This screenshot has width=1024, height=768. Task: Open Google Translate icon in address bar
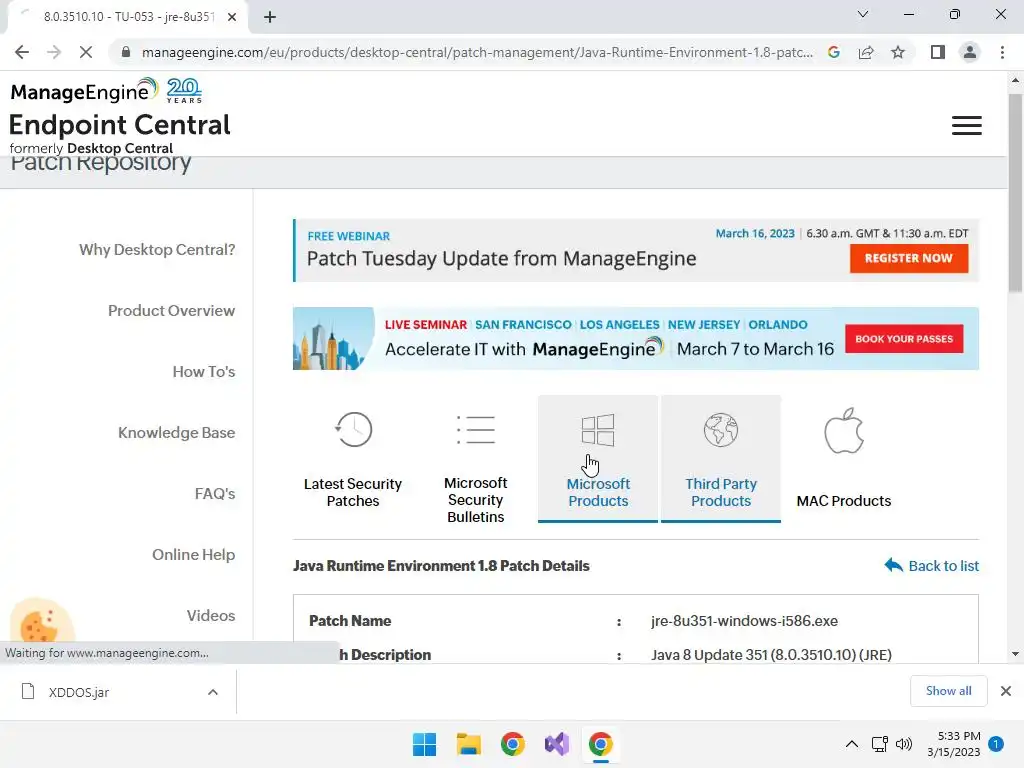tap(834, 52)
